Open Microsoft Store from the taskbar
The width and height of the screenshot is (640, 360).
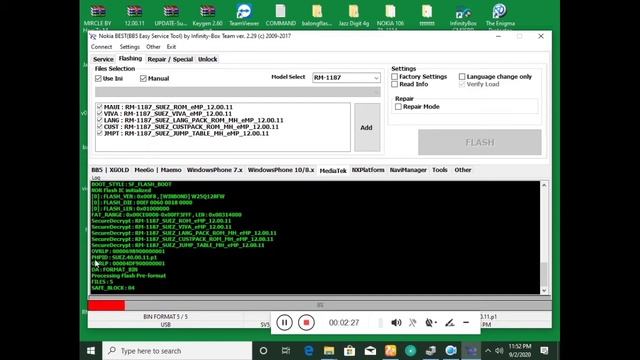tap(349, 351)
